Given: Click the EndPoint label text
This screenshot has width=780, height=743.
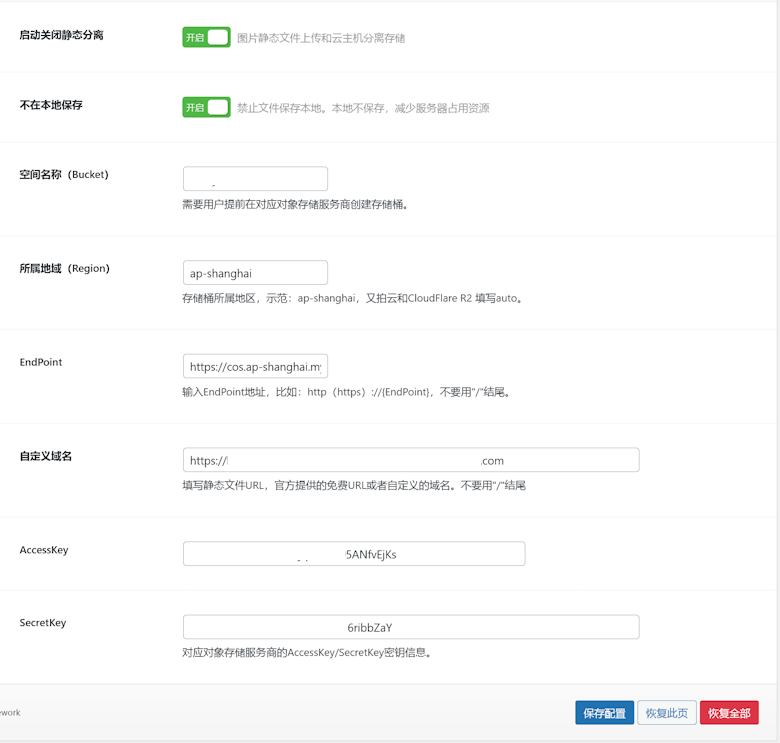Looking at the screenshot, I should (41, 362).
